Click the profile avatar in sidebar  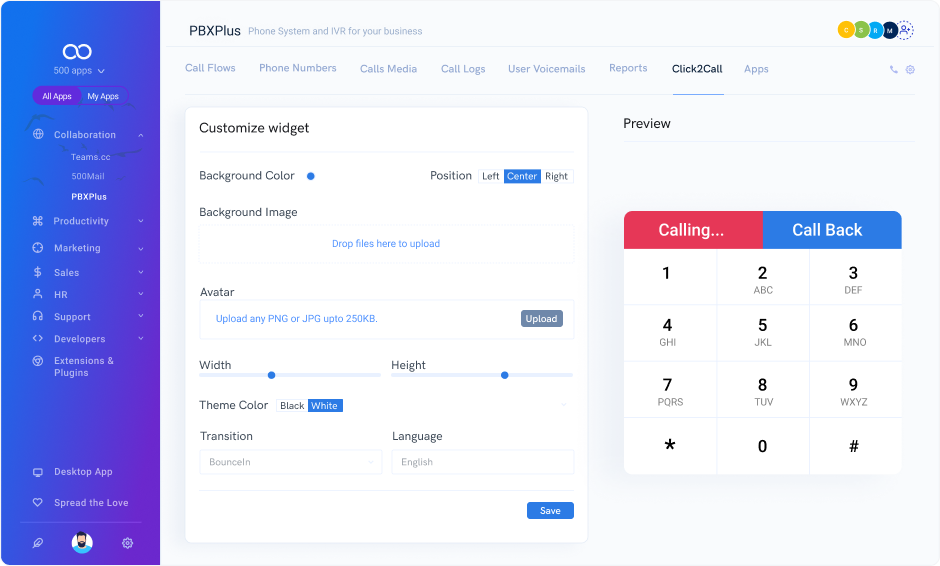pyautogui.click(x=82, y=543)
